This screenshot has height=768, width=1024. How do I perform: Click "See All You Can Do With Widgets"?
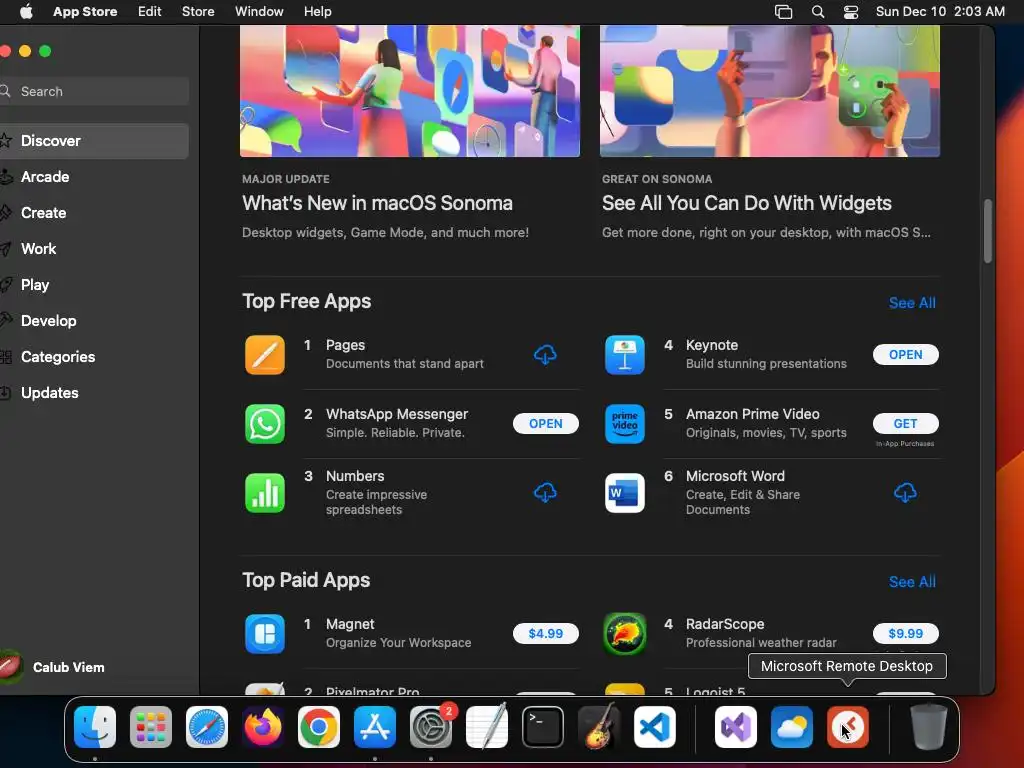click(746, 203)
